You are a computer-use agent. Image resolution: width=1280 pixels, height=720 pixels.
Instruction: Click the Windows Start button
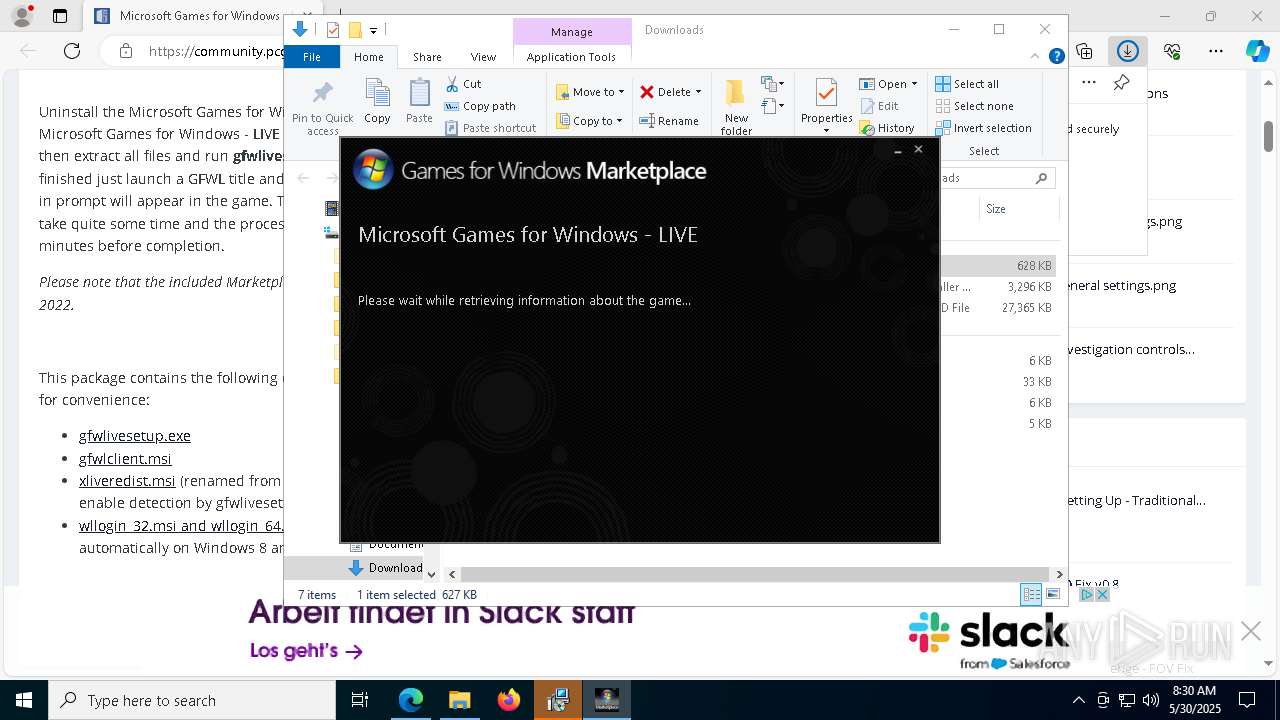tap(24, 700)
